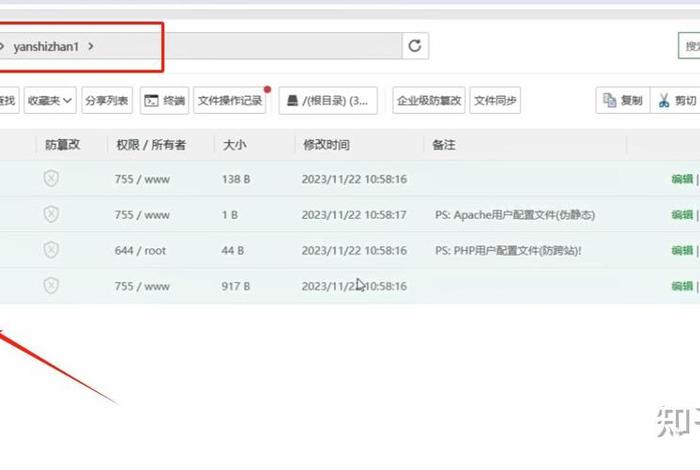Open the 分享列表 share list
This screenshot has height=470, width=700.
coord(107,100)
